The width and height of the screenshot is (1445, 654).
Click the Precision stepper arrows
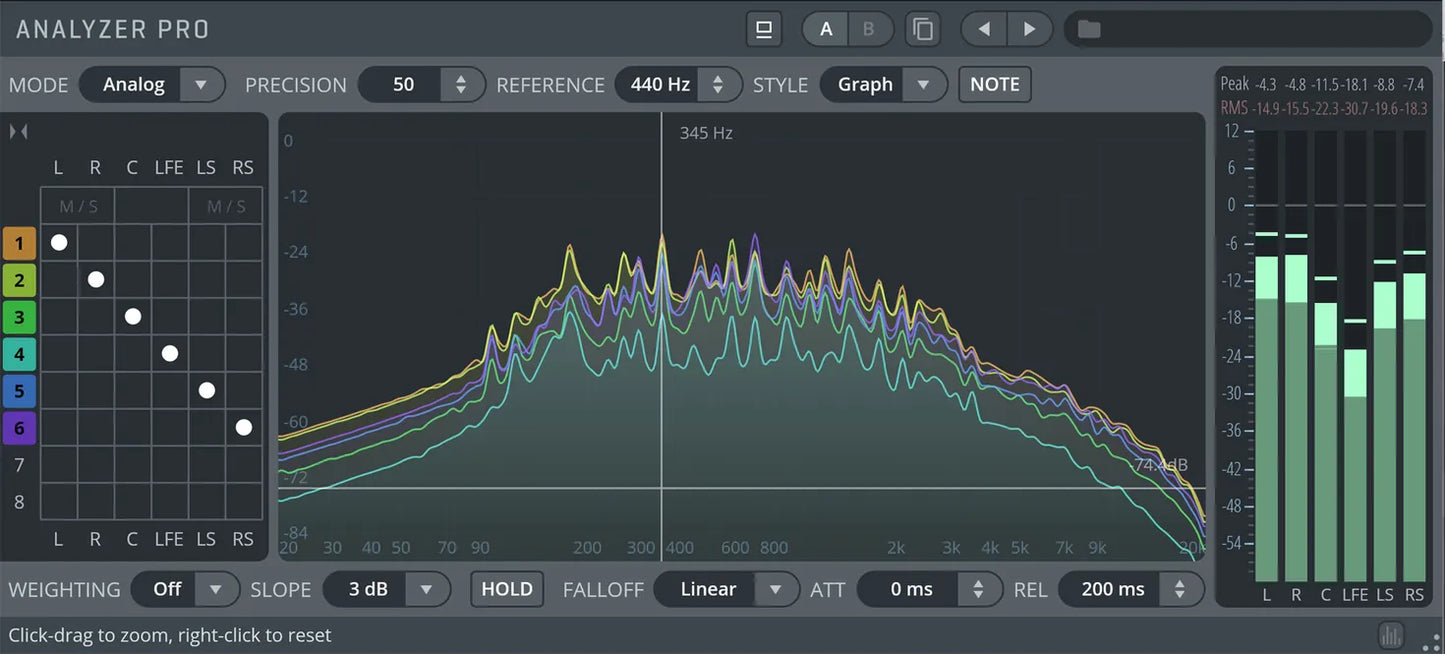pyautogui.click(x=461, y=85)
